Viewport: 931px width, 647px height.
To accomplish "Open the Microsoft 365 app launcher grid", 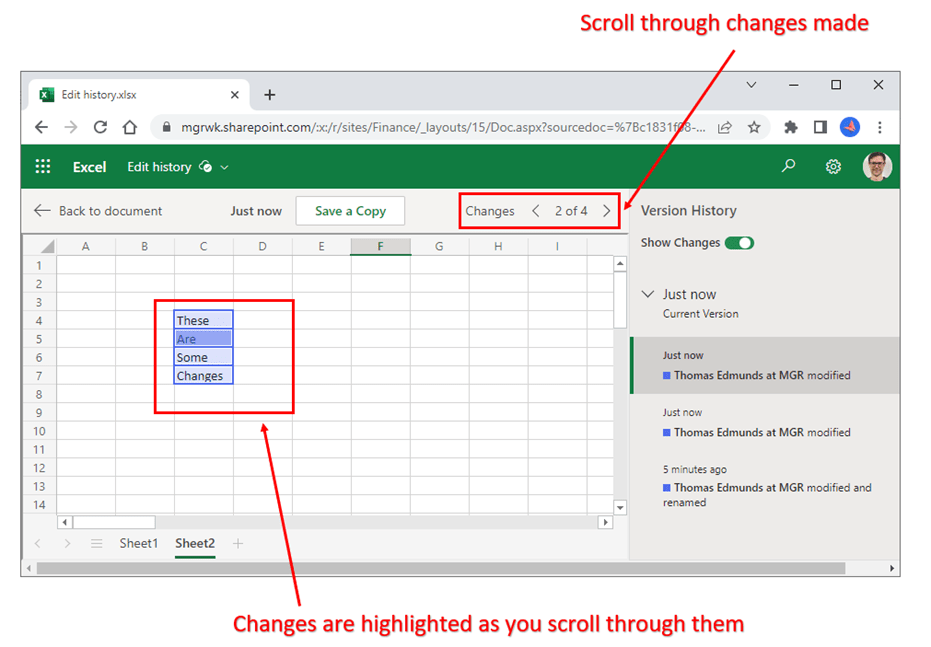I will coord(43,167).
